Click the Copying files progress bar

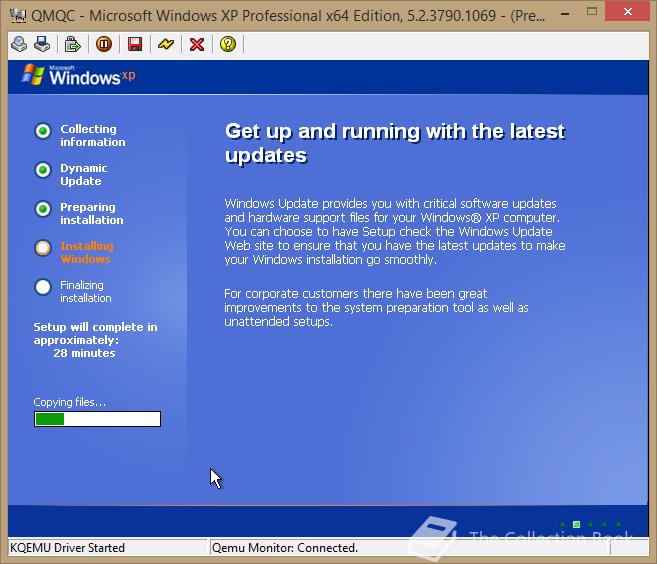pos(97,419)
